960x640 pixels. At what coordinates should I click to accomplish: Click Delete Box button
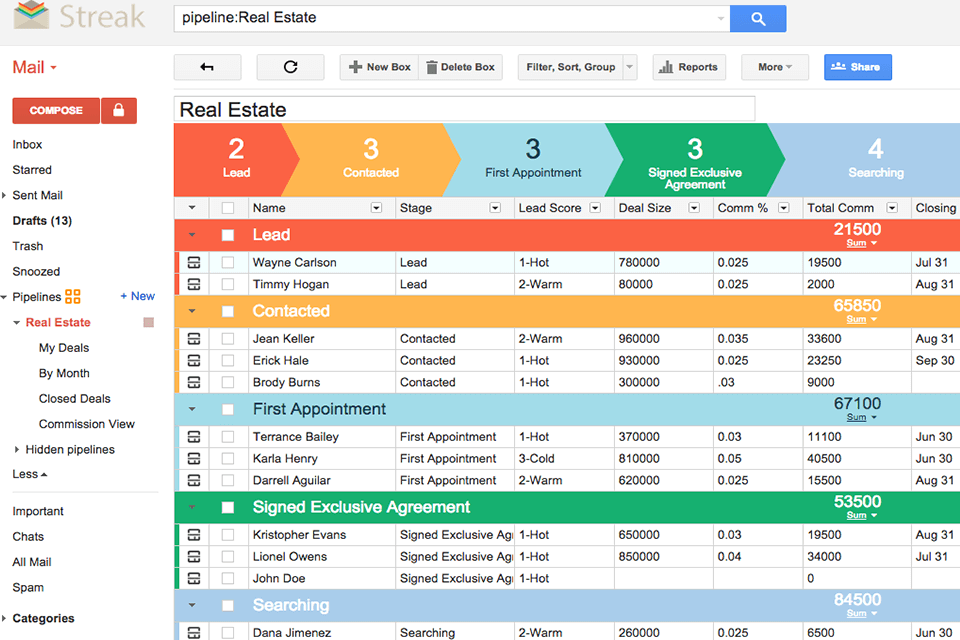(460, 67)
